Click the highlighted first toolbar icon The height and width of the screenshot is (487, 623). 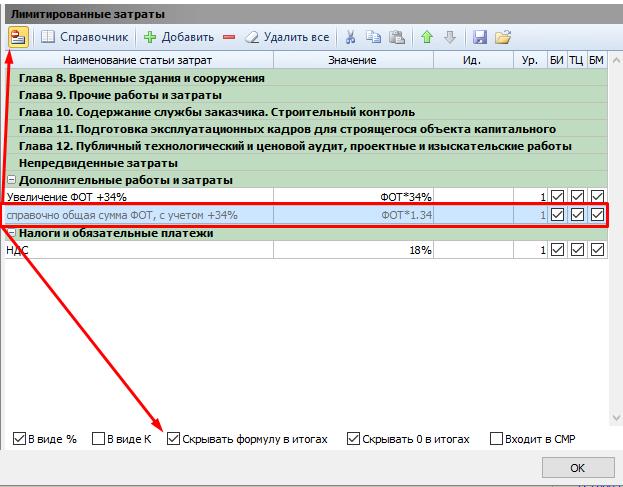[18, 37]
